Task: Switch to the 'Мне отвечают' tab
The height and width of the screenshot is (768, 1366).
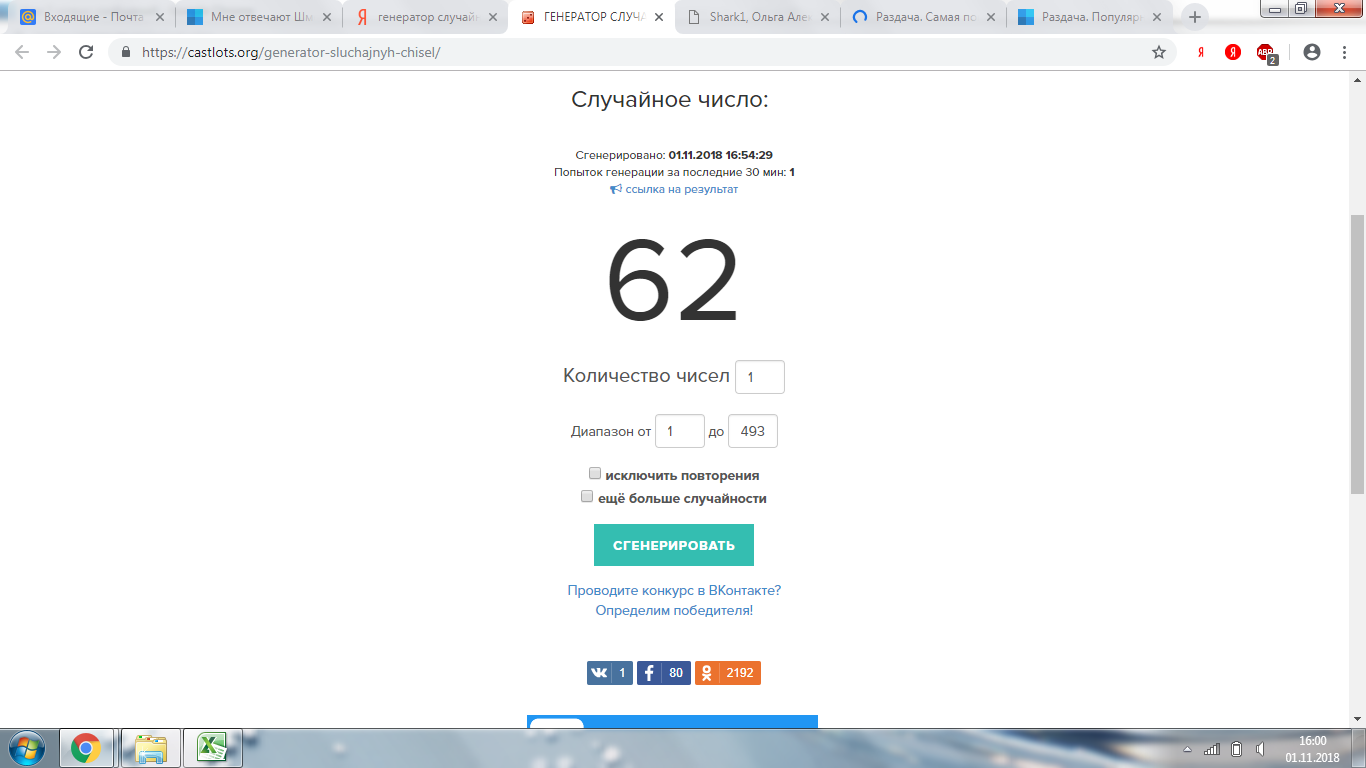Action: click(x=259, y=17)
